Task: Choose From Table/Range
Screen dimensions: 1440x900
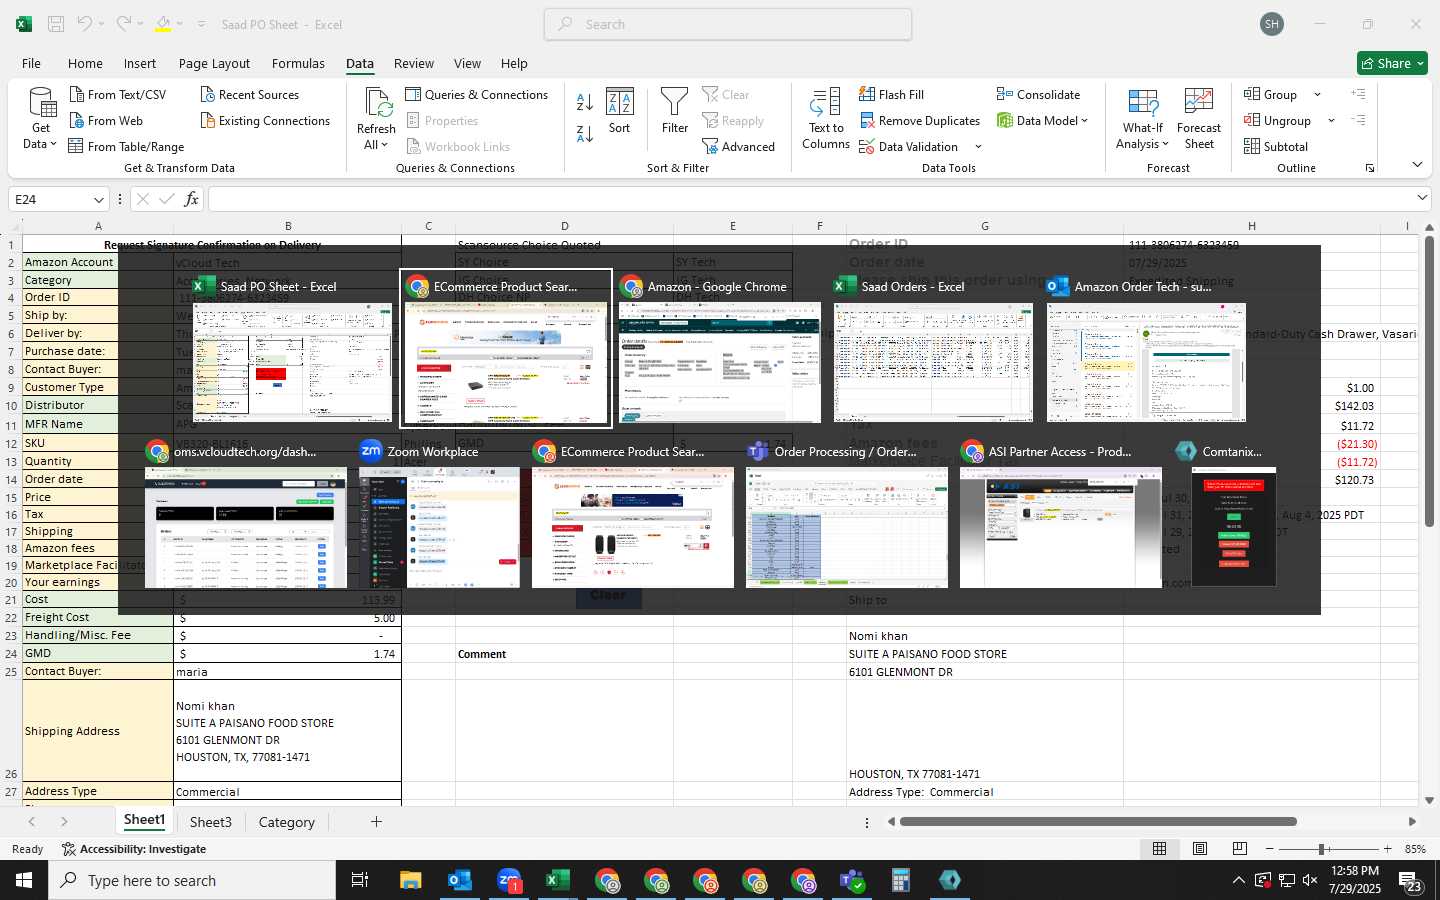Action: (126, 146)
